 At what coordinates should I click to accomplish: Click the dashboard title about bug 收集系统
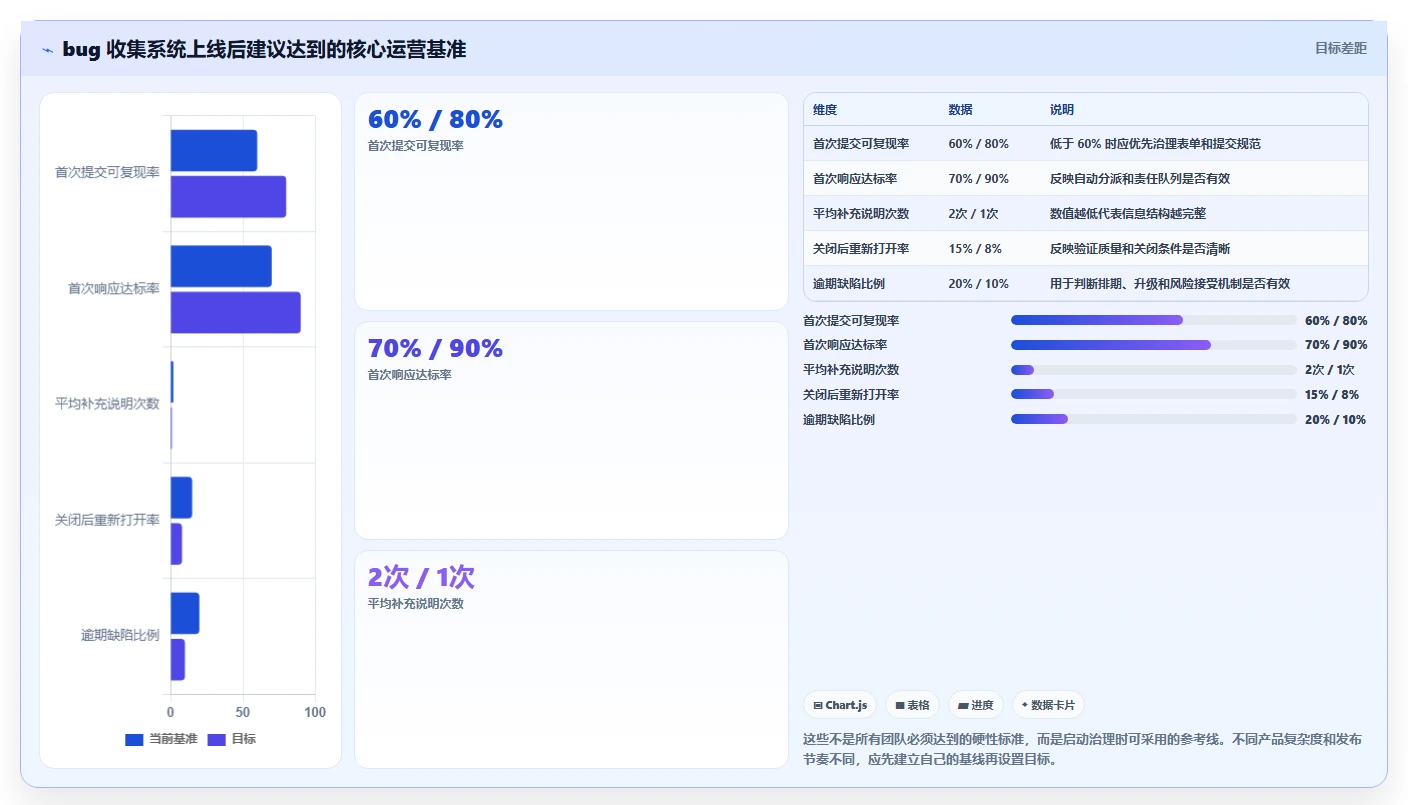[264, 49]
